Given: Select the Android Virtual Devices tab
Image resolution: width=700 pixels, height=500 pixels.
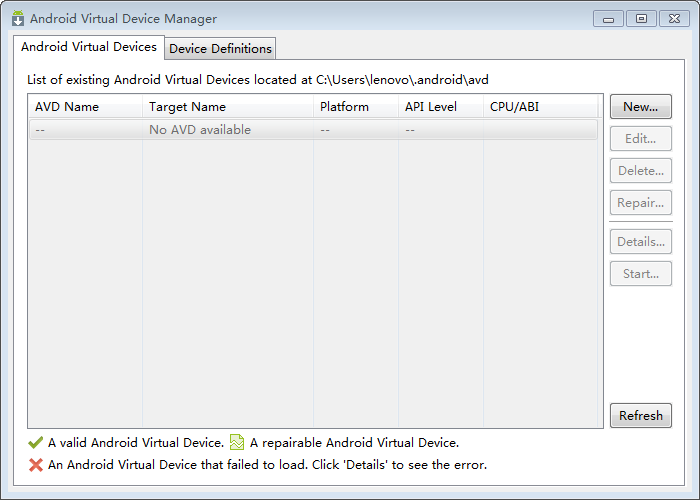Looking at the screenshot, I should click(89, 47).
